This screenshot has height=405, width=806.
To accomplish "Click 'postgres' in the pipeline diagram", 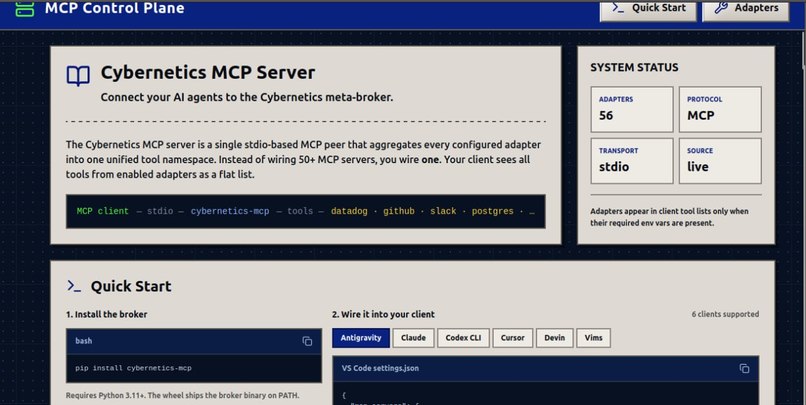I will pos(492,211).
